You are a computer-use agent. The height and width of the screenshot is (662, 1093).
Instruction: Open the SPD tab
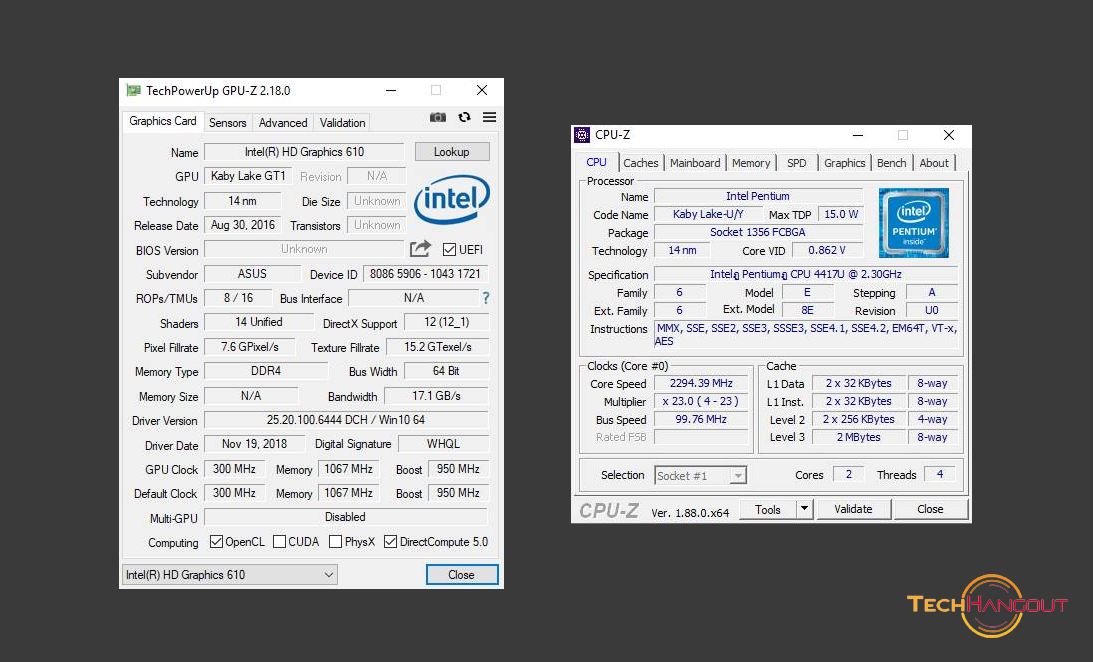[797, 163]
